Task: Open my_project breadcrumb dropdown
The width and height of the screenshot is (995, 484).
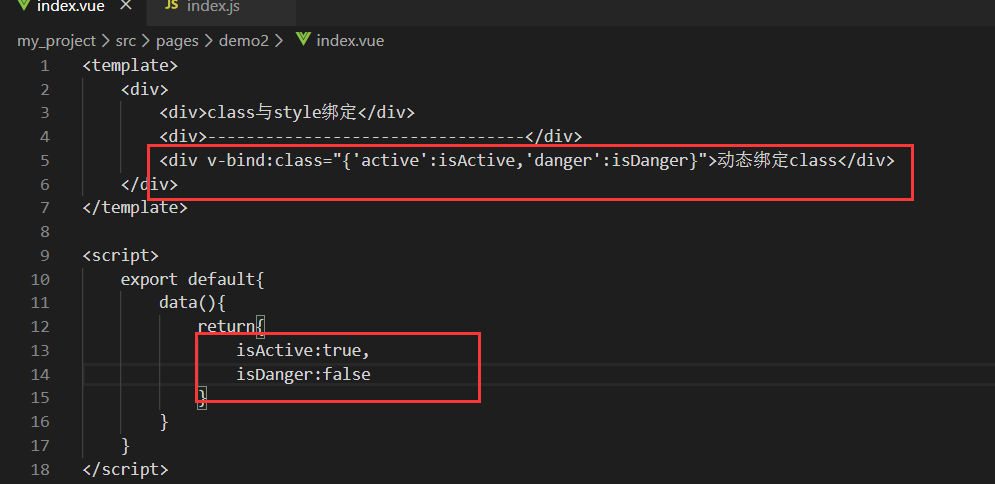Action: pos(56,41)
